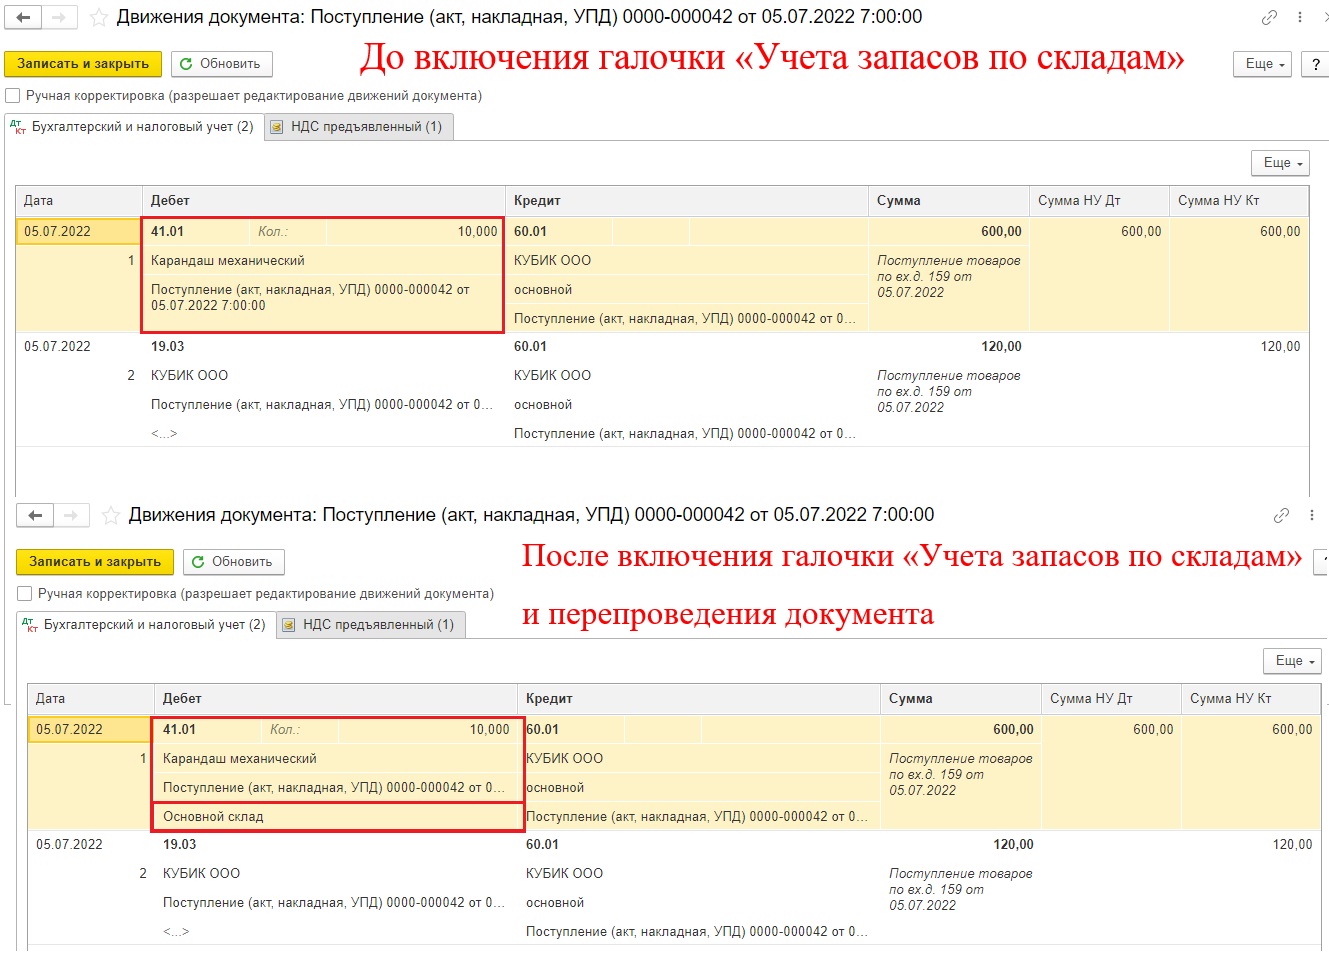Select the '<...>' cell in lower table row 2
This screenshot has width=1329, height=959.
click(176, 932)
